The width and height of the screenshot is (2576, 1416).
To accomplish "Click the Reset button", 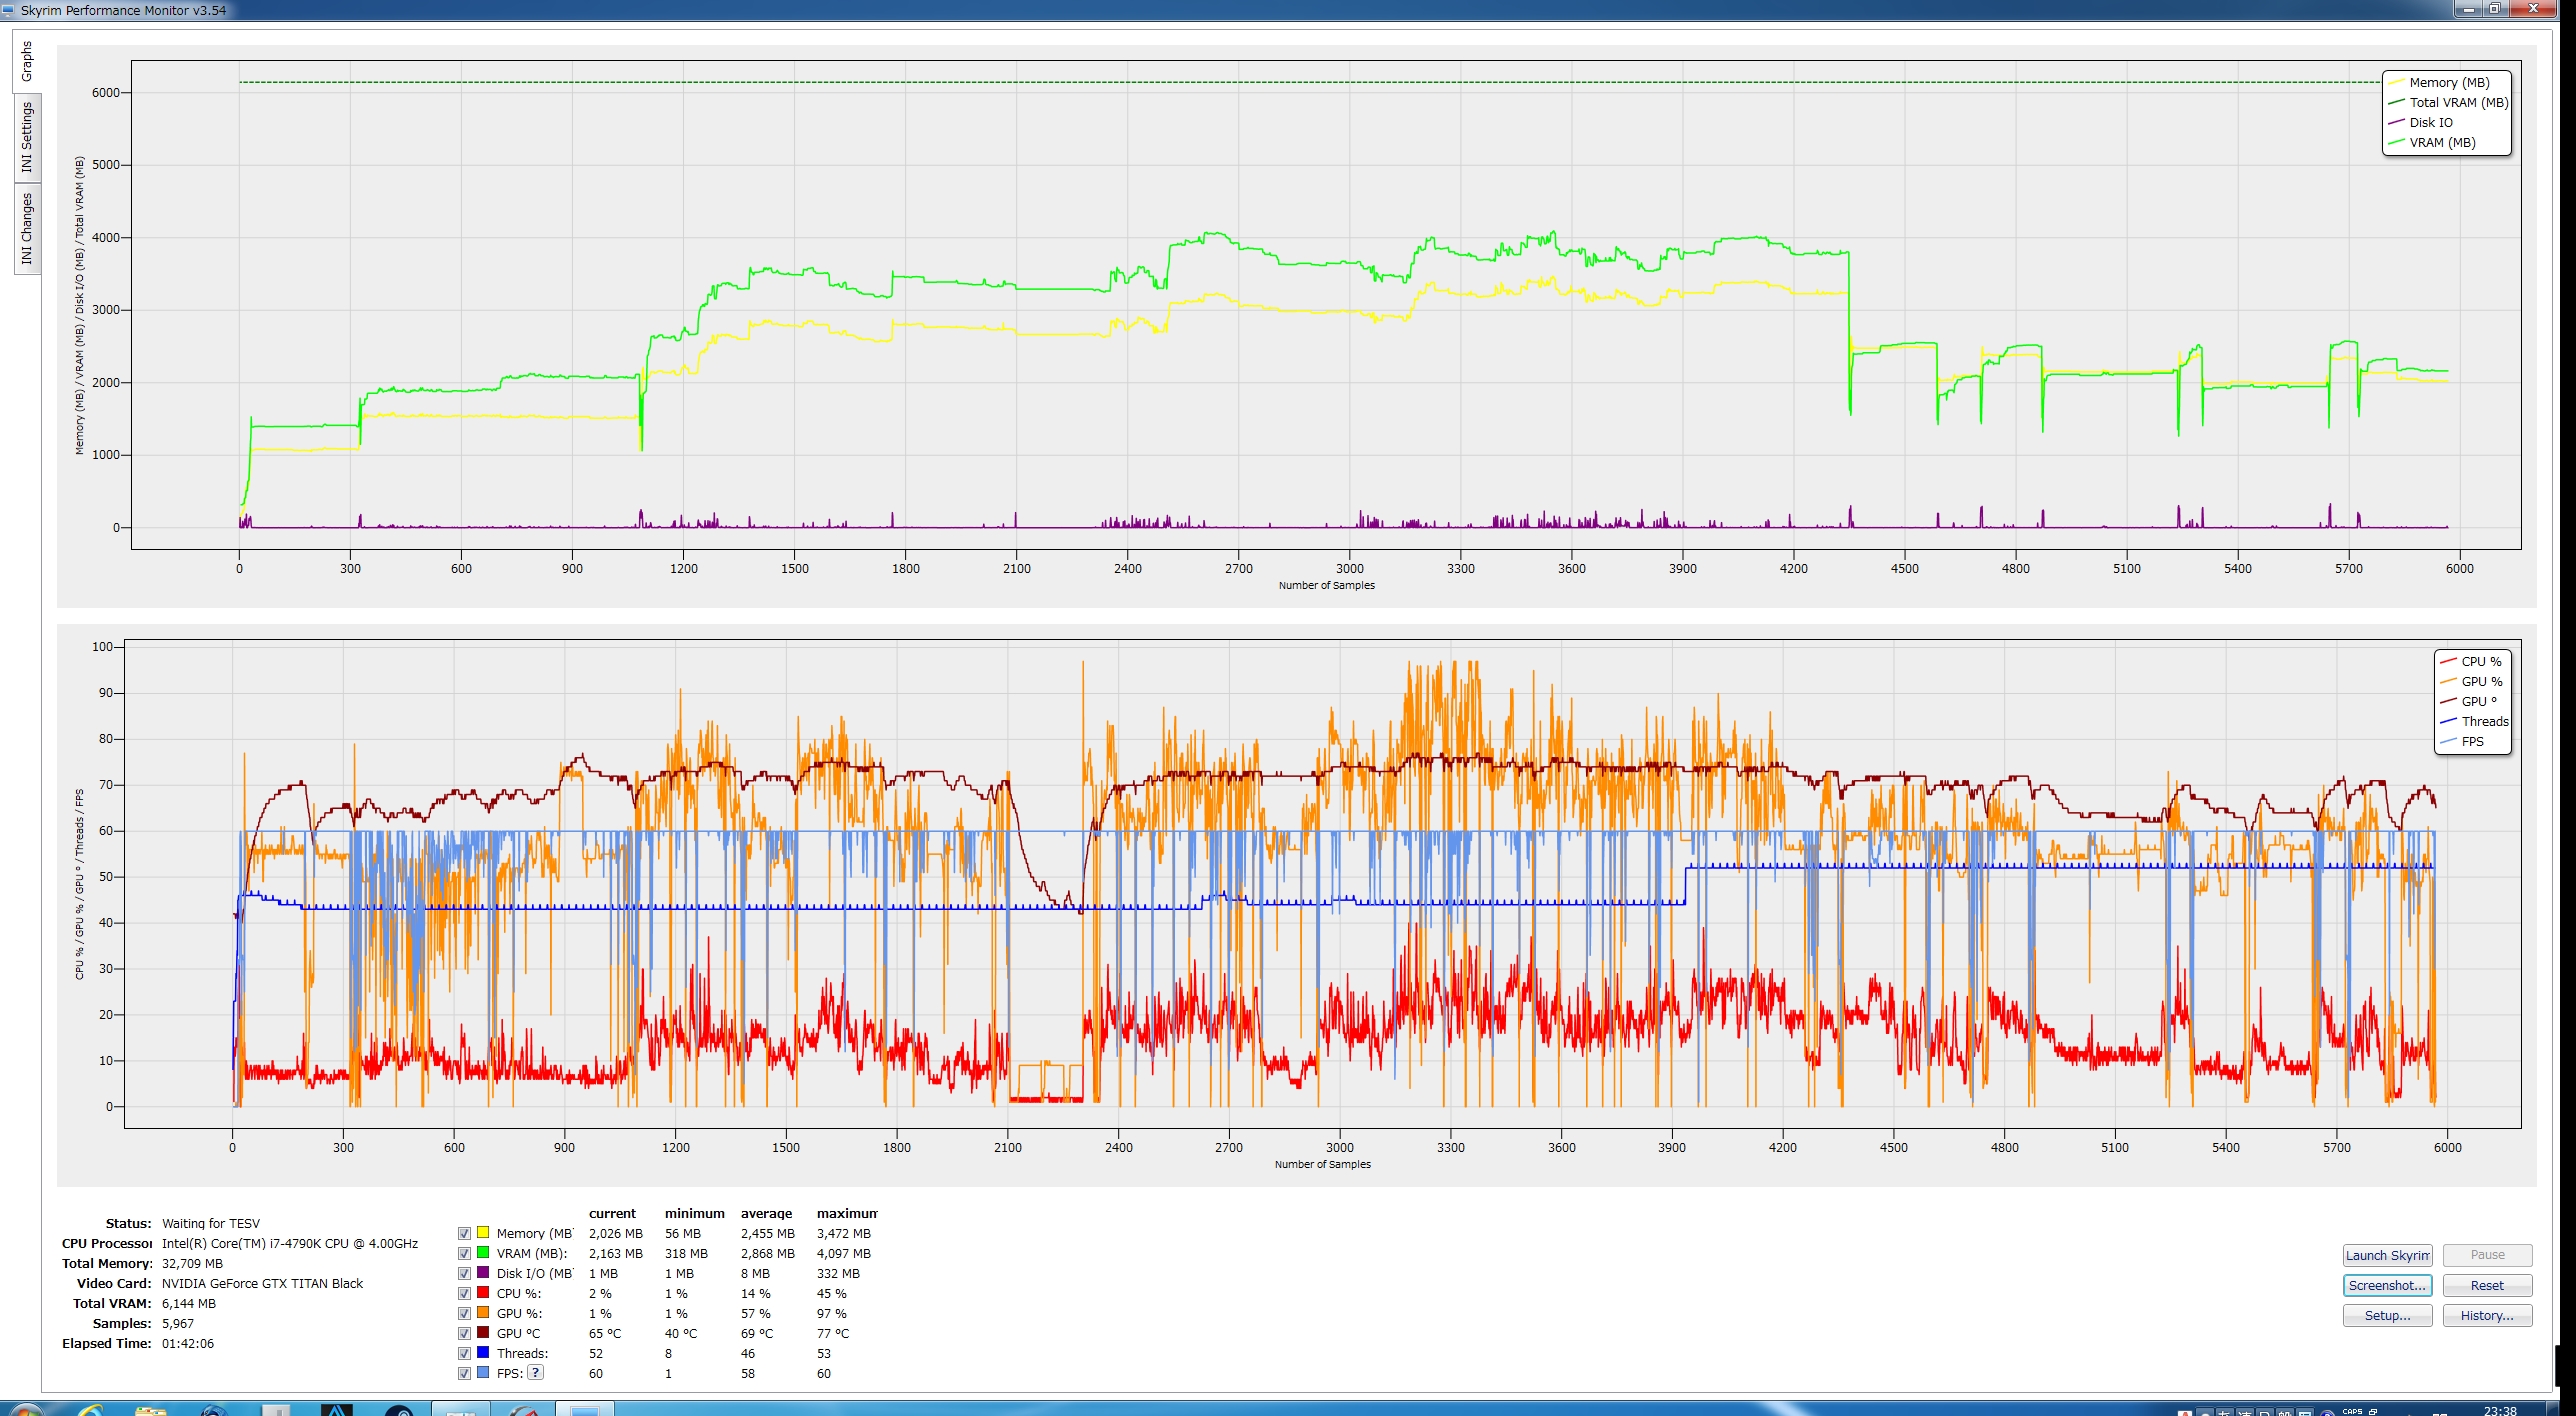I will pos(2487,1285).
